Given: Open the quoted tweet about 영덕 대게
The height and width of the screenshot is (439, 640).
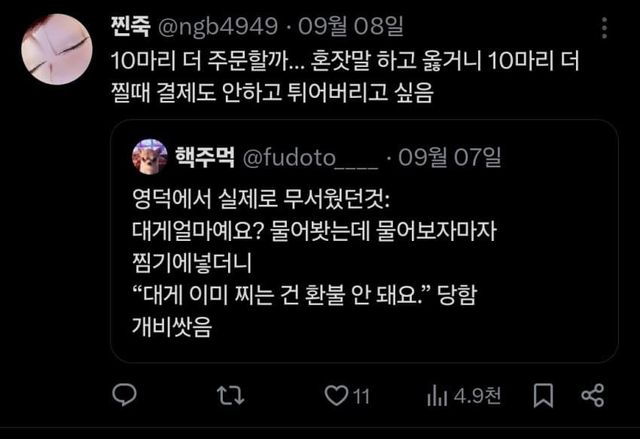Looking at the screenshot, I should [x=364, y=241].
